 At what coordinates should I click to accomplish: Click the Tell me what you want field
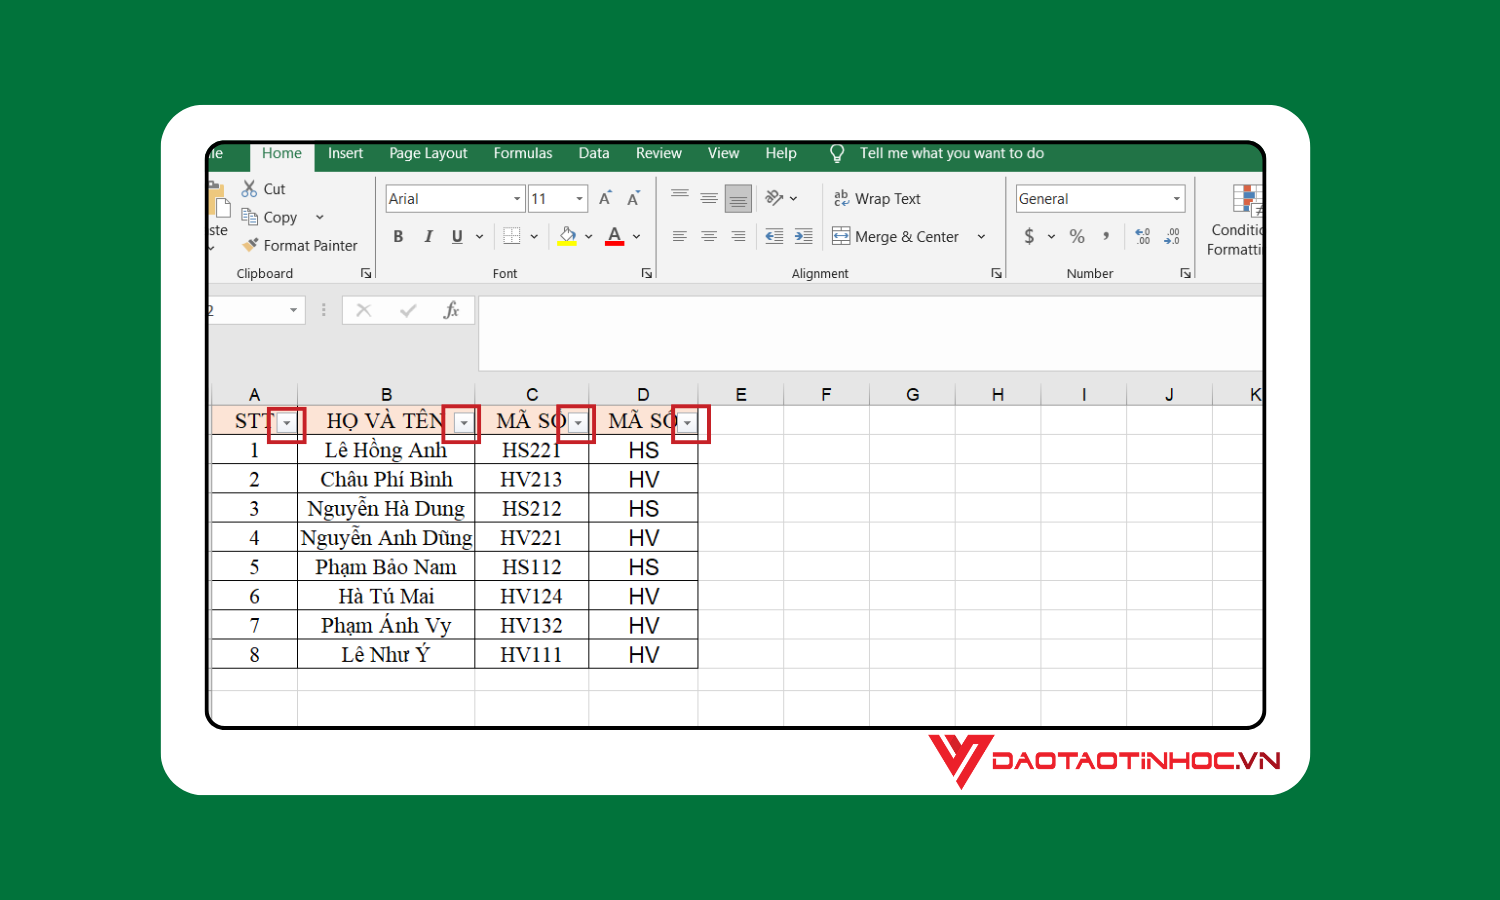click(x=951, y=153)
